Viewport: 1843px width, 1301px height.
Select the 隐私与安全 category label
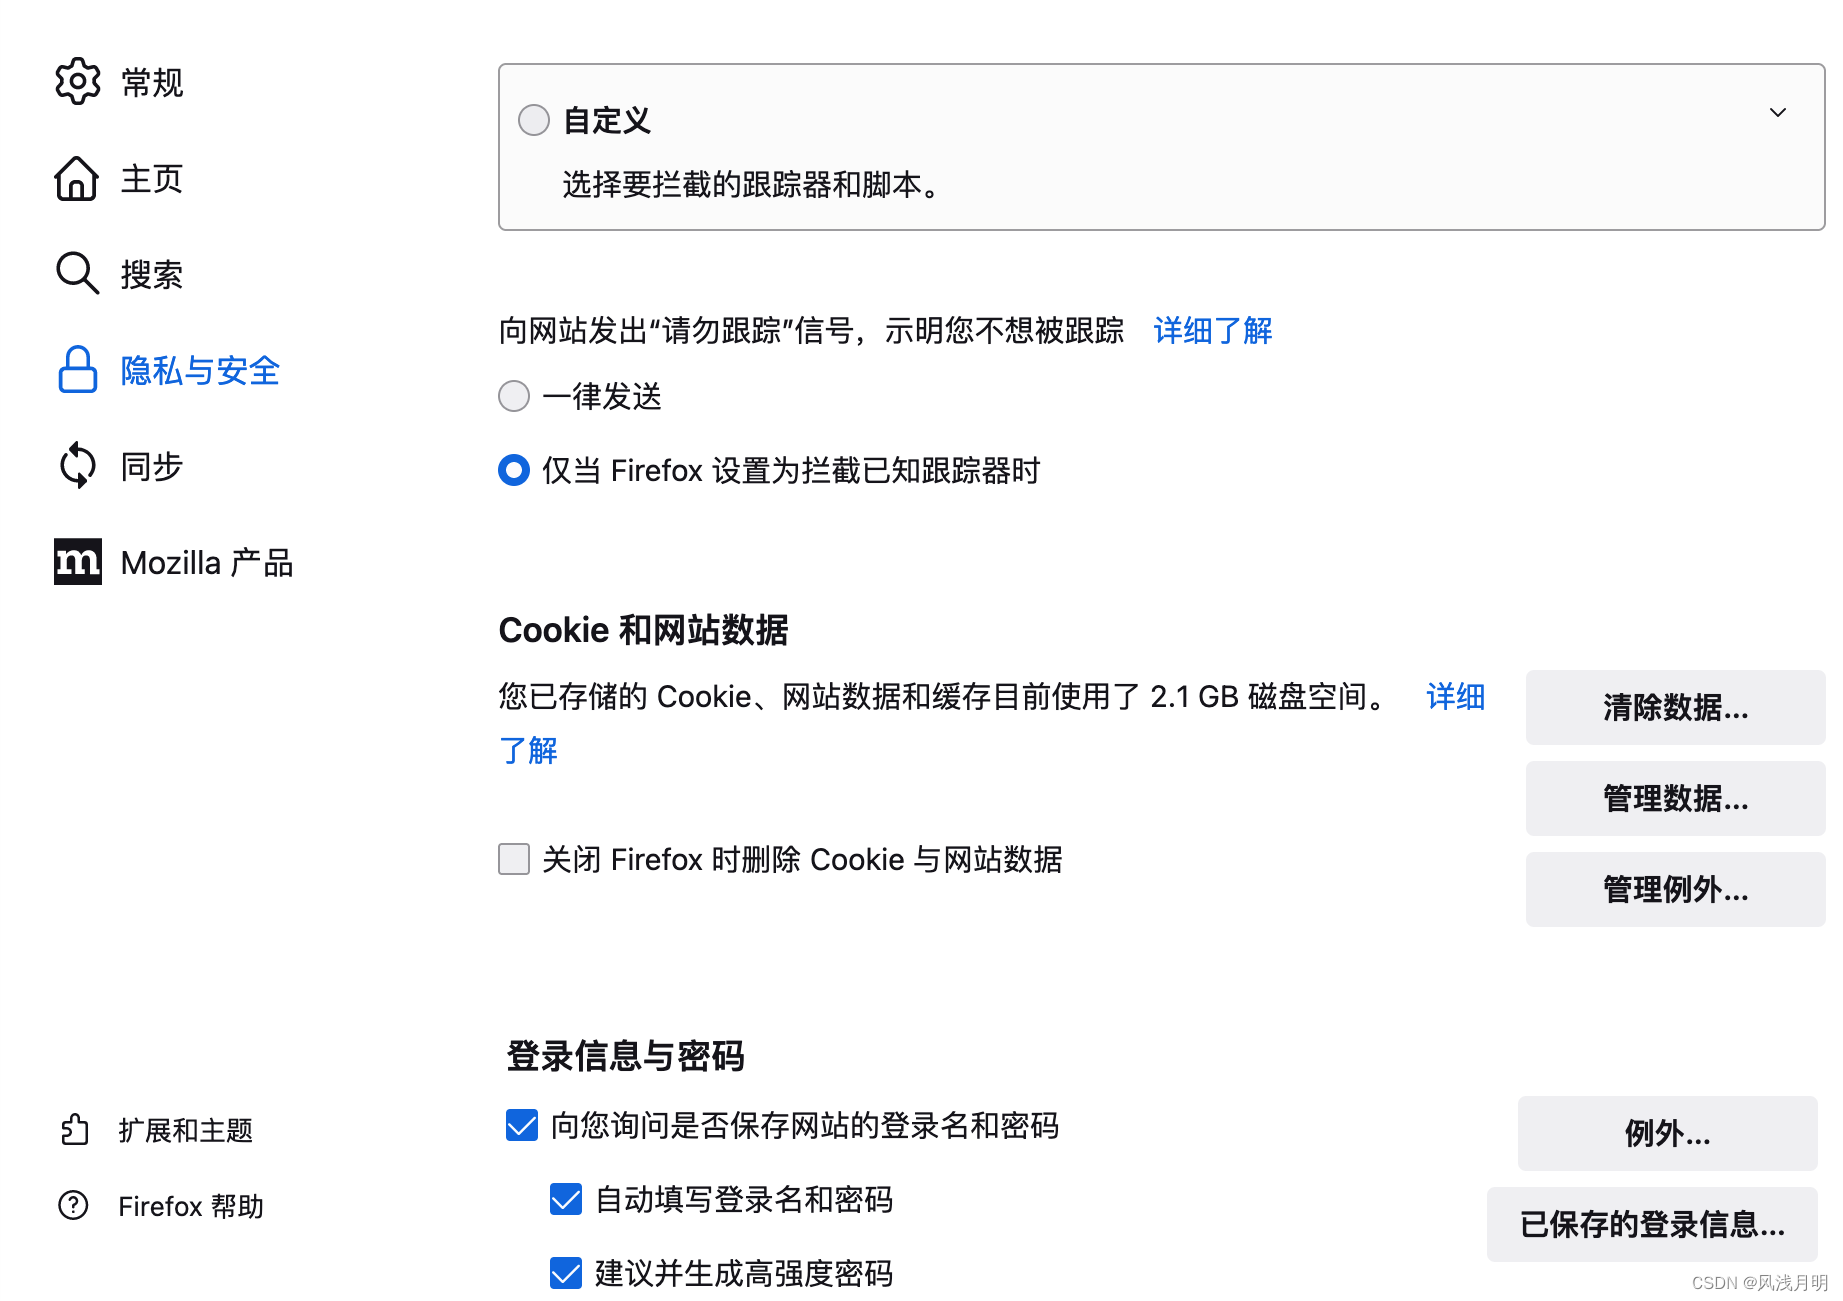tap(200, 371)
